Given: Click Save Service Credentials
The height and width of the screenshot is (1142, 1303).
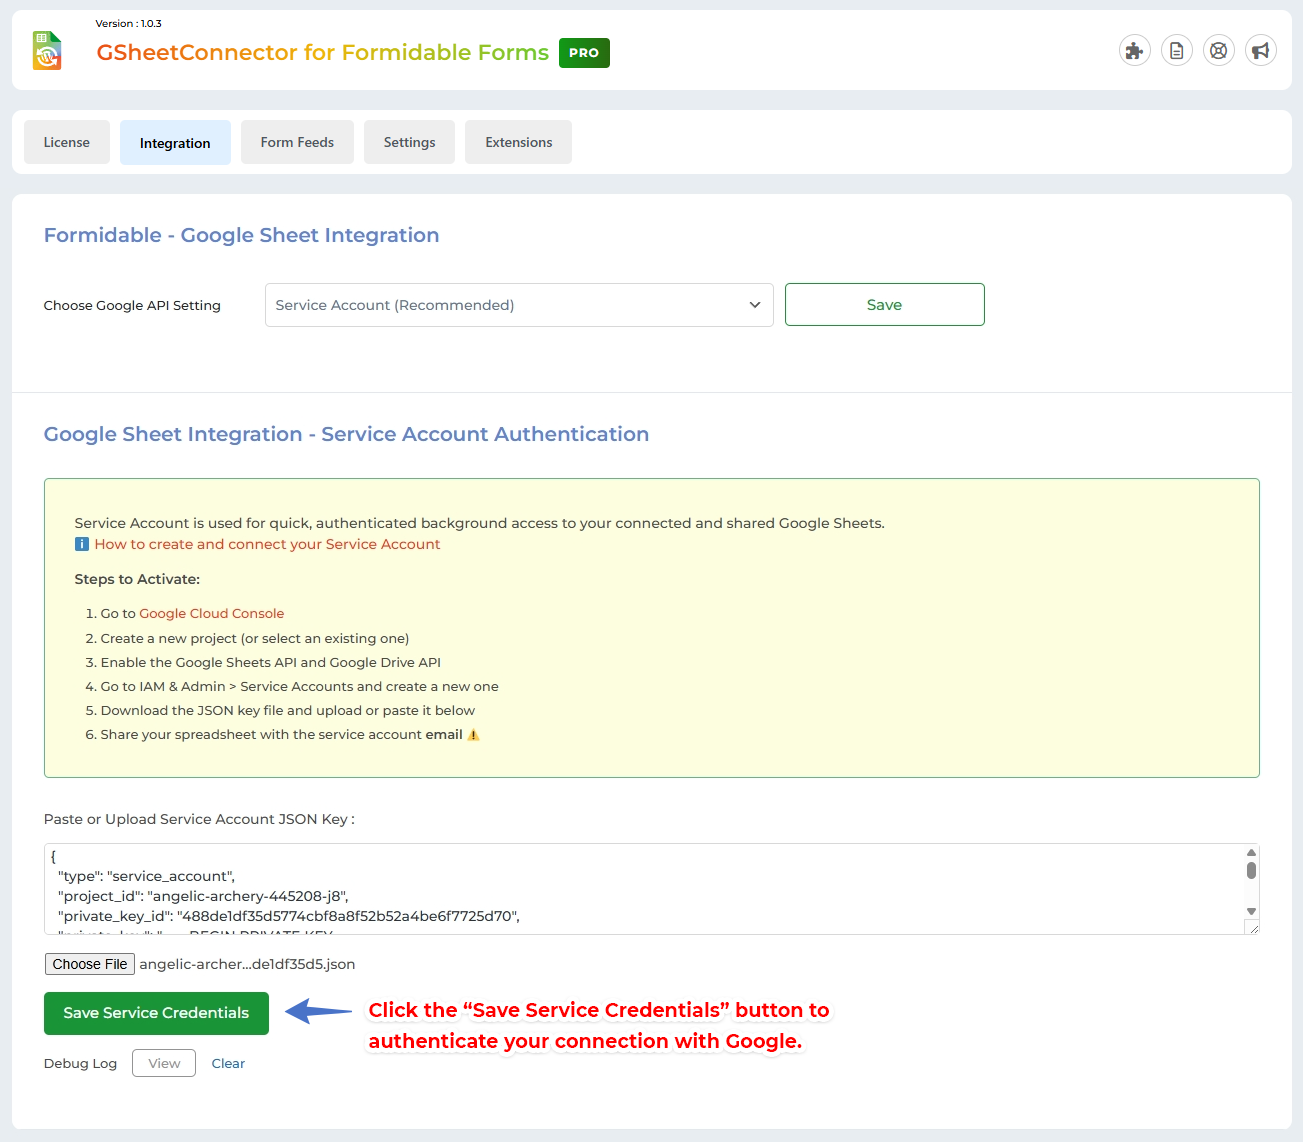Looking at the screenshot, I should point(156,1013).
